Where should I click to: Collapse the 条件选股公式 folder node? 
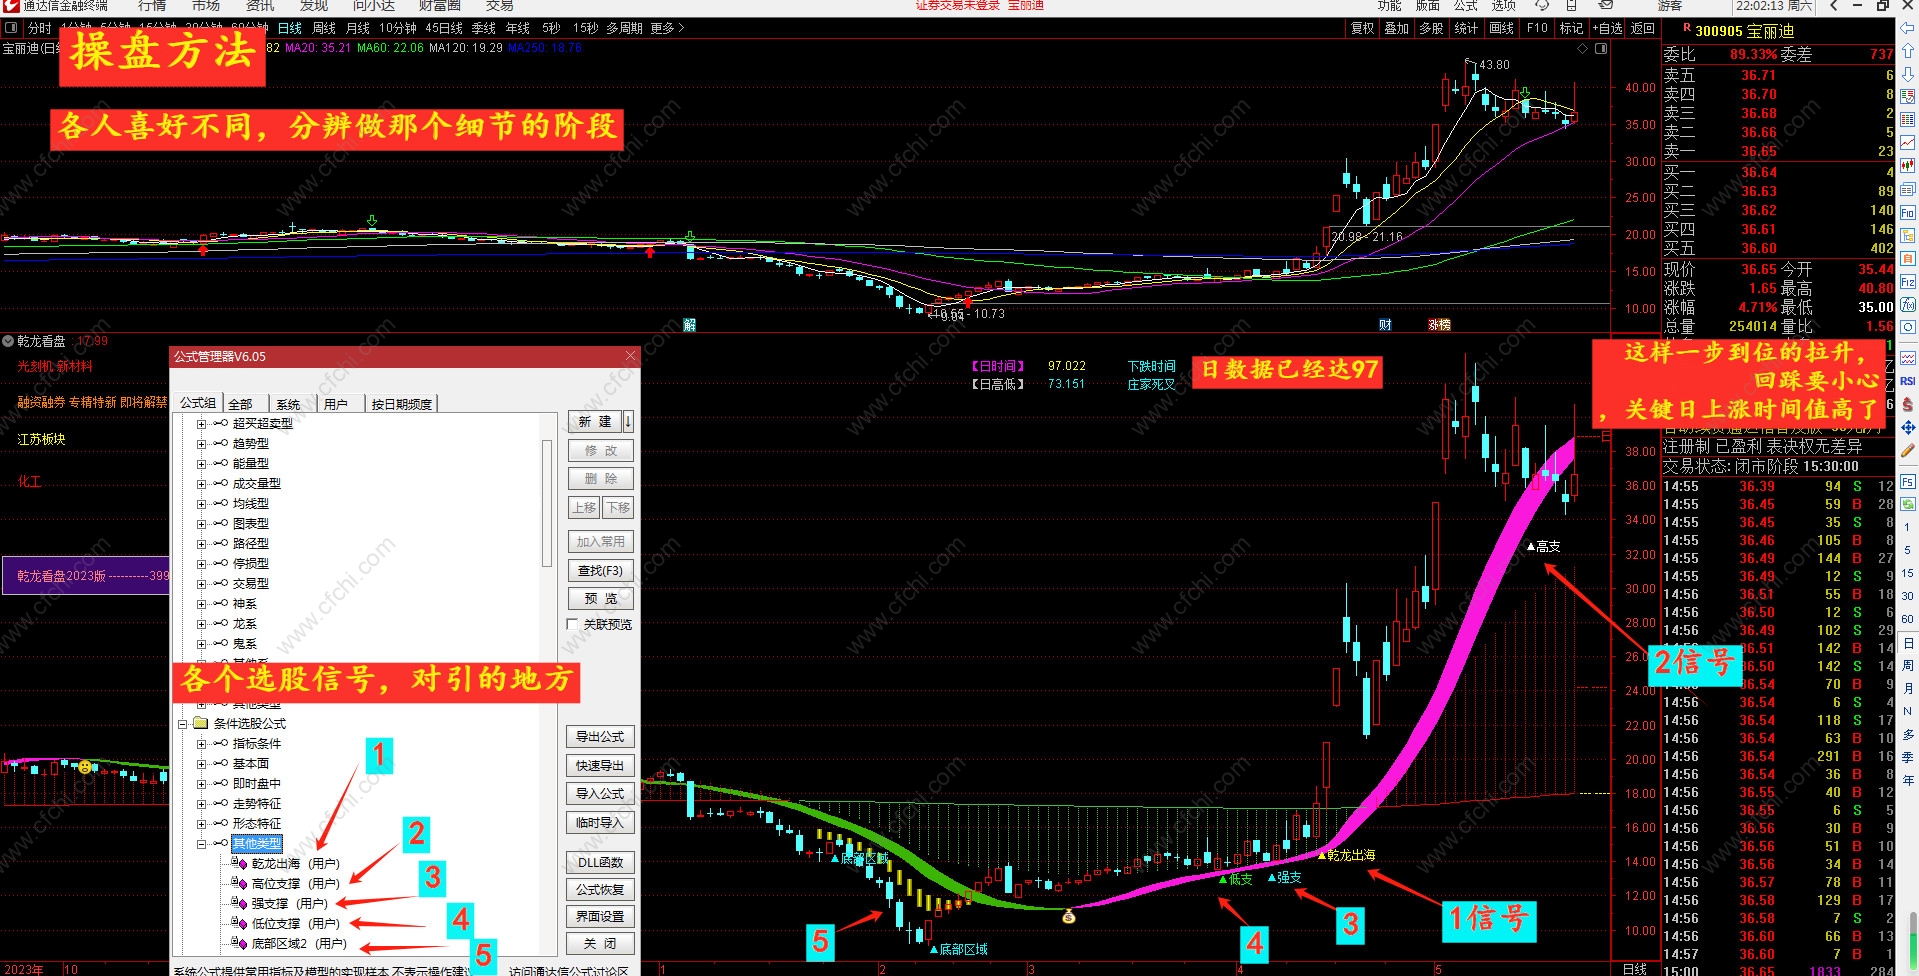pos(183,724)
